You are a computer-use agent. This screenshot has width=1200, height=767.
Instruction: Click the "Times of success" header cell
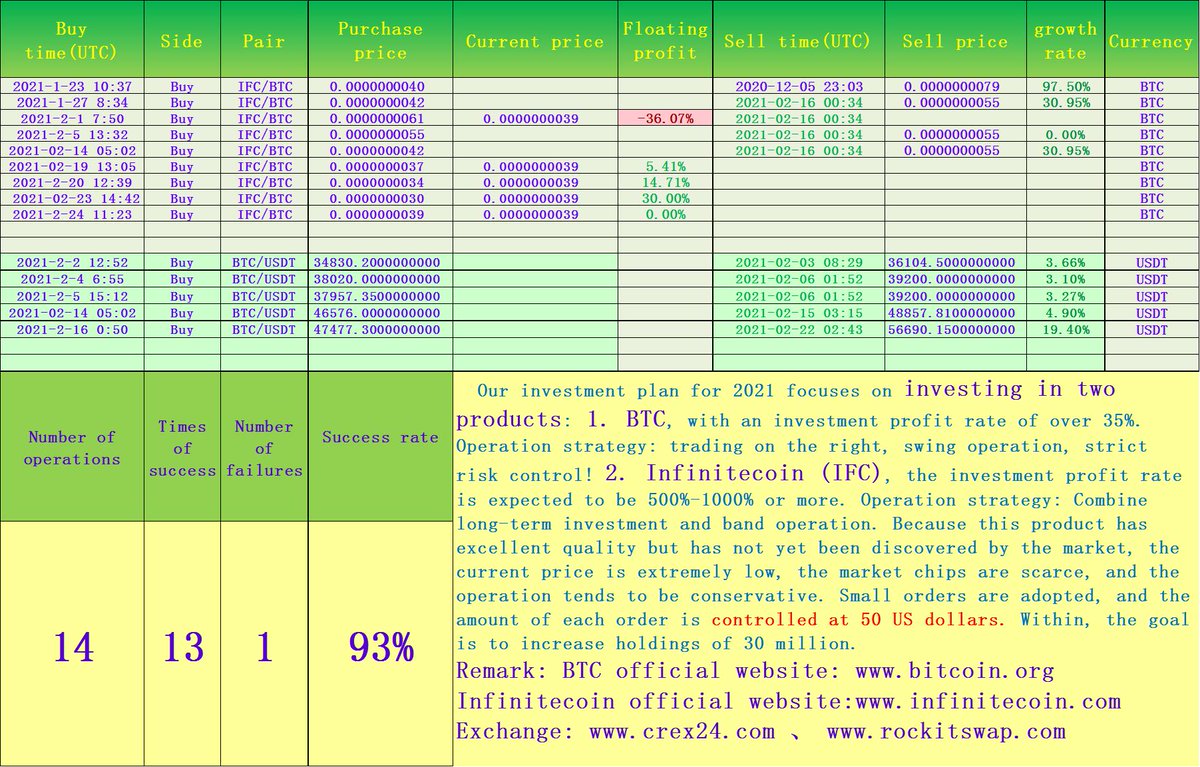click(182, 447)
